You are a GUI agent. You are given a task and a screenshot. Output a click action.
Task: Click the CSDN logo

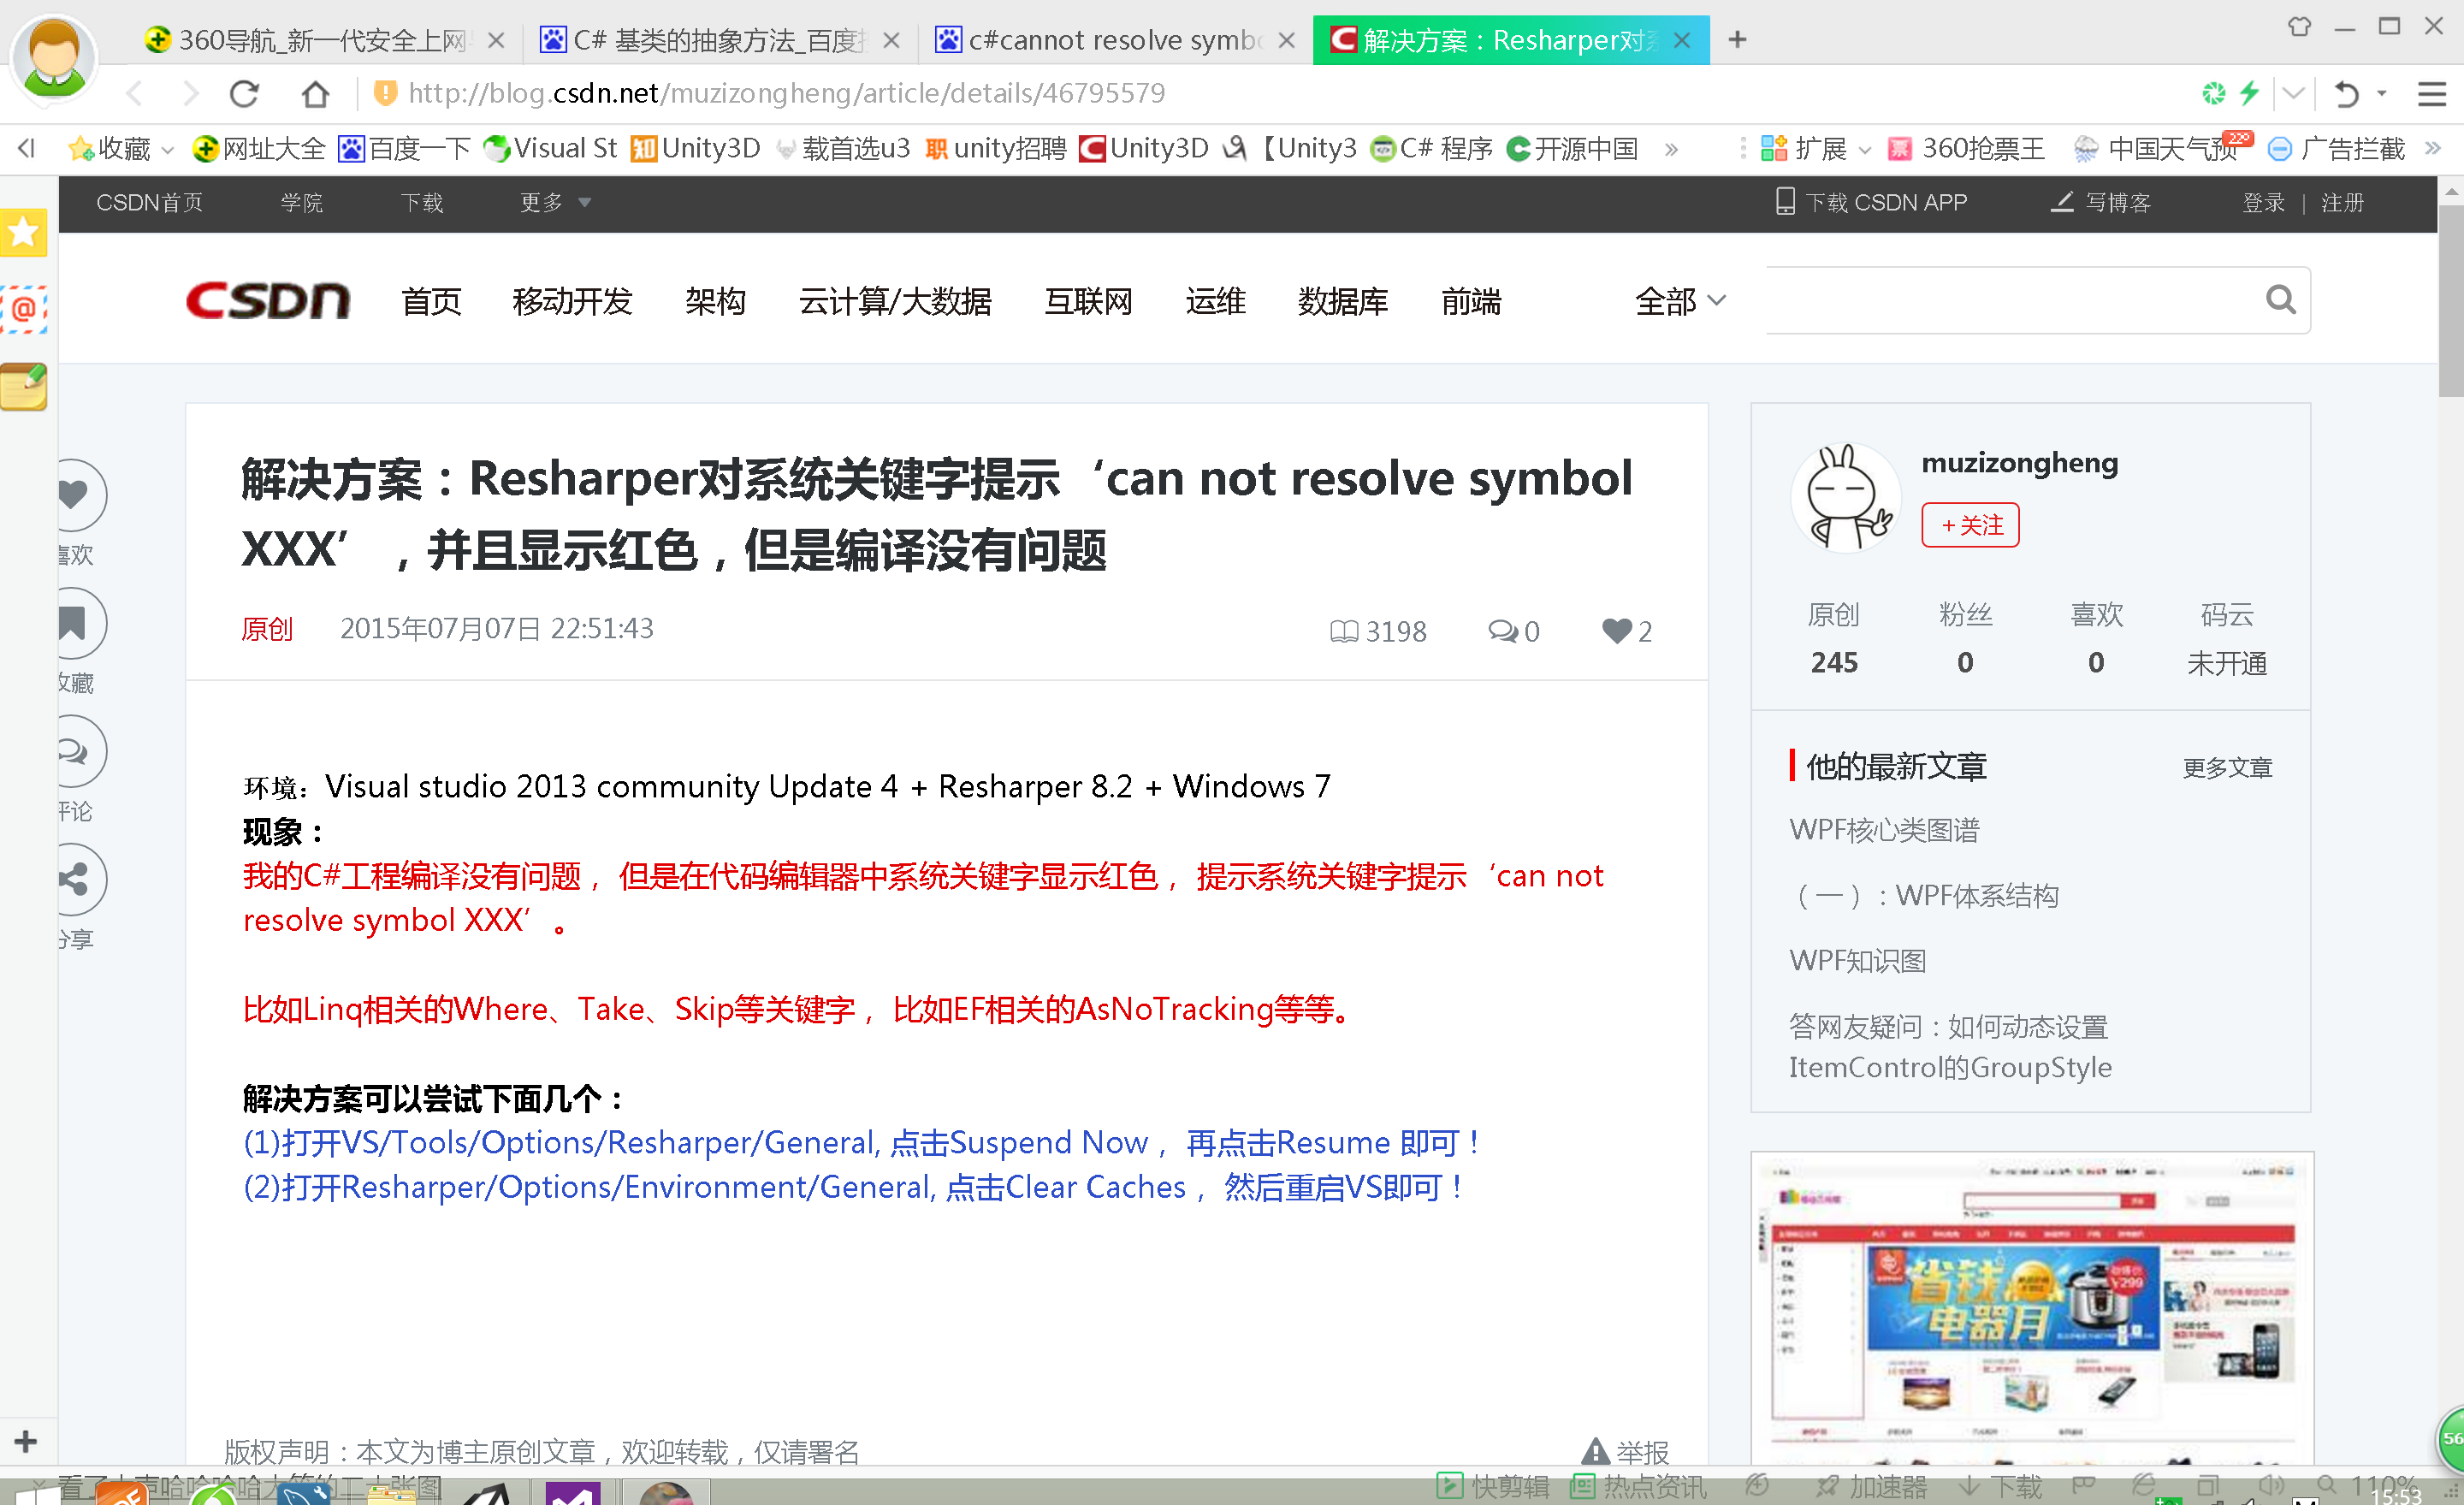pyautogui.click(x=268, y=300)
